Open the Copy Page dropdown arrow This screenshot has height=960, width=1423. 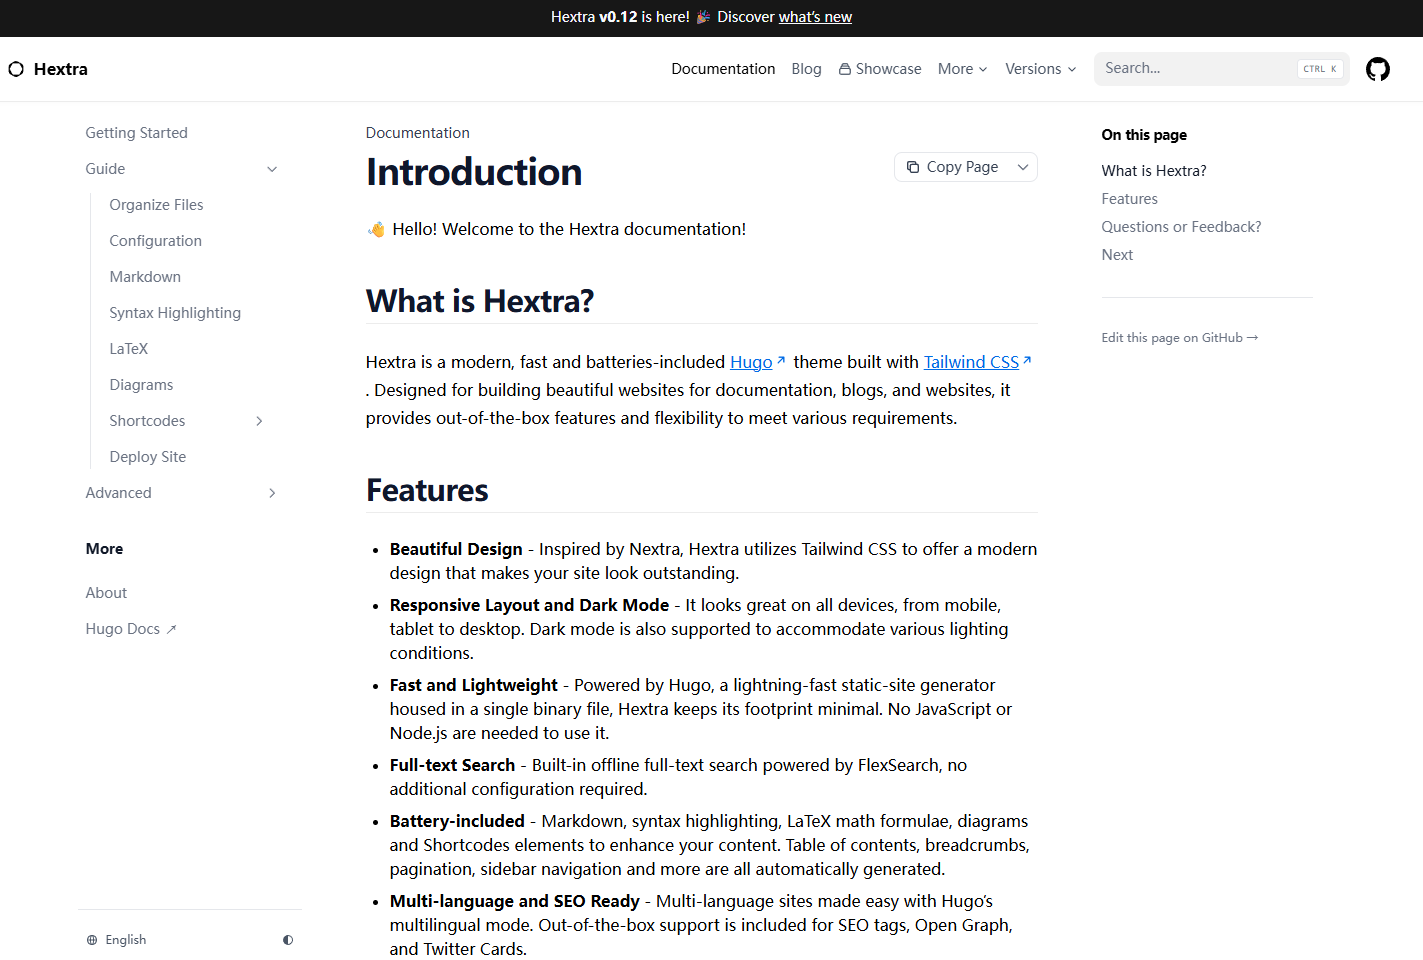point(1023,167)
